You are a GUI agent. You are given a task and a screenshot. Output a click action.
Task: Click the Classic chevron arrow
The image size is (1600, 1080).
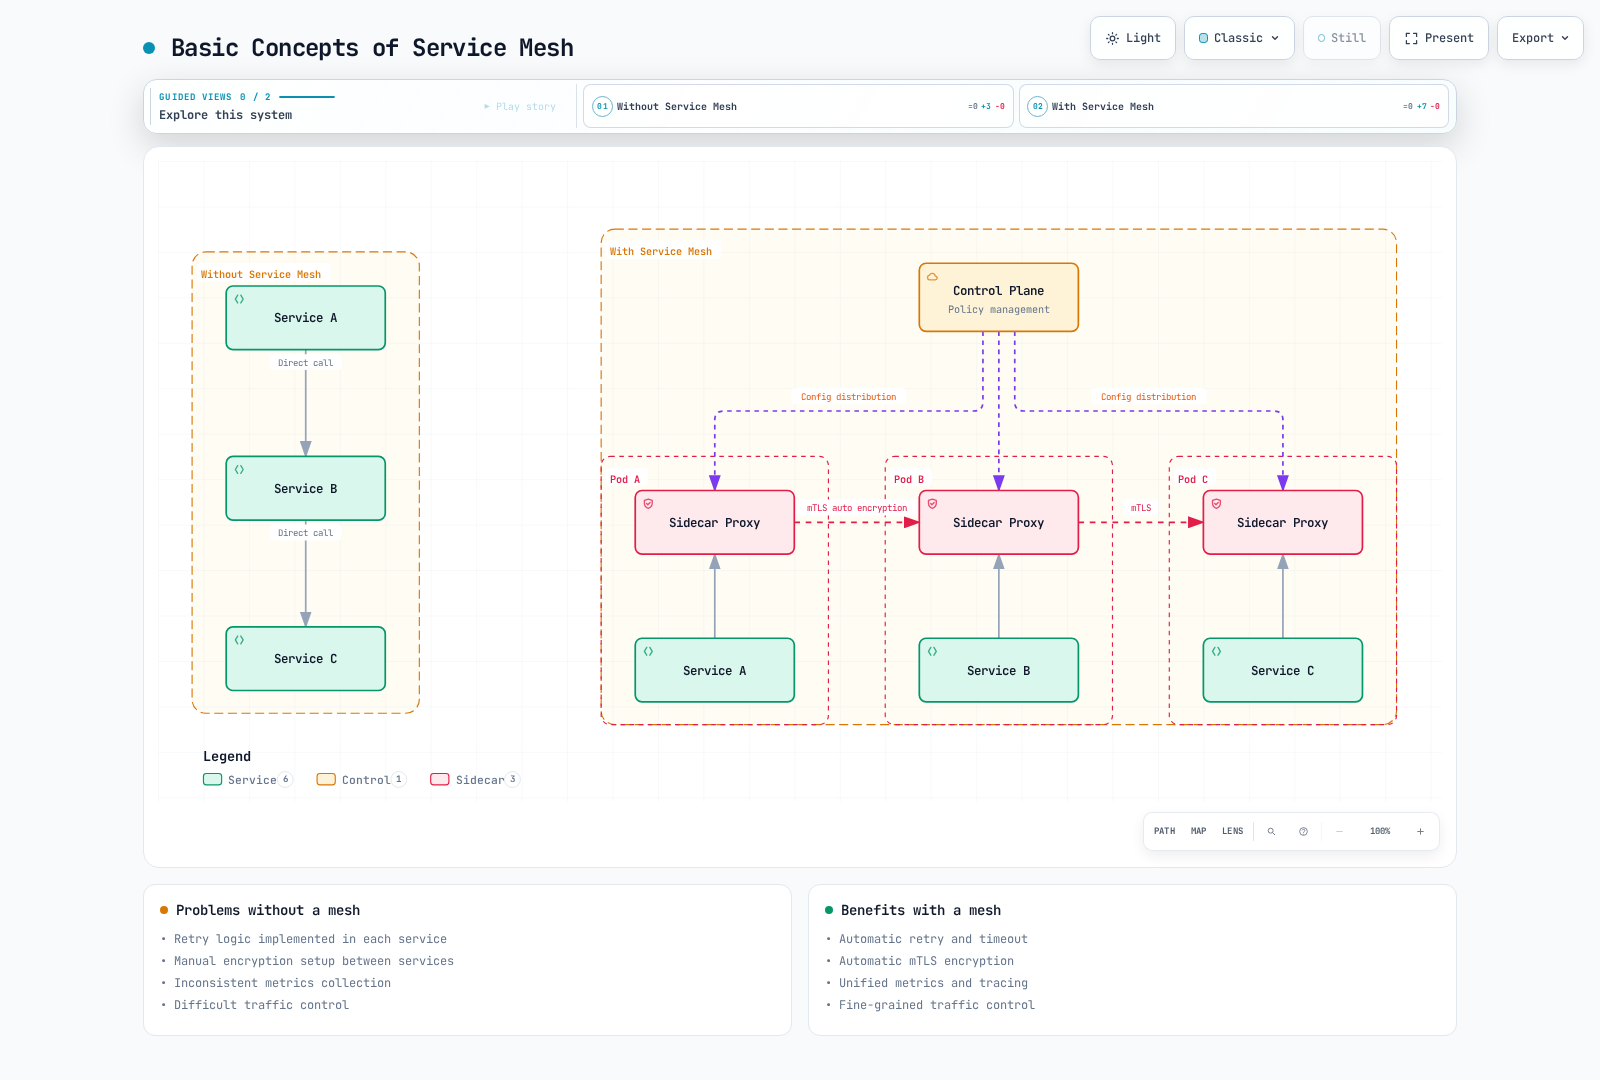point(1275,38)
